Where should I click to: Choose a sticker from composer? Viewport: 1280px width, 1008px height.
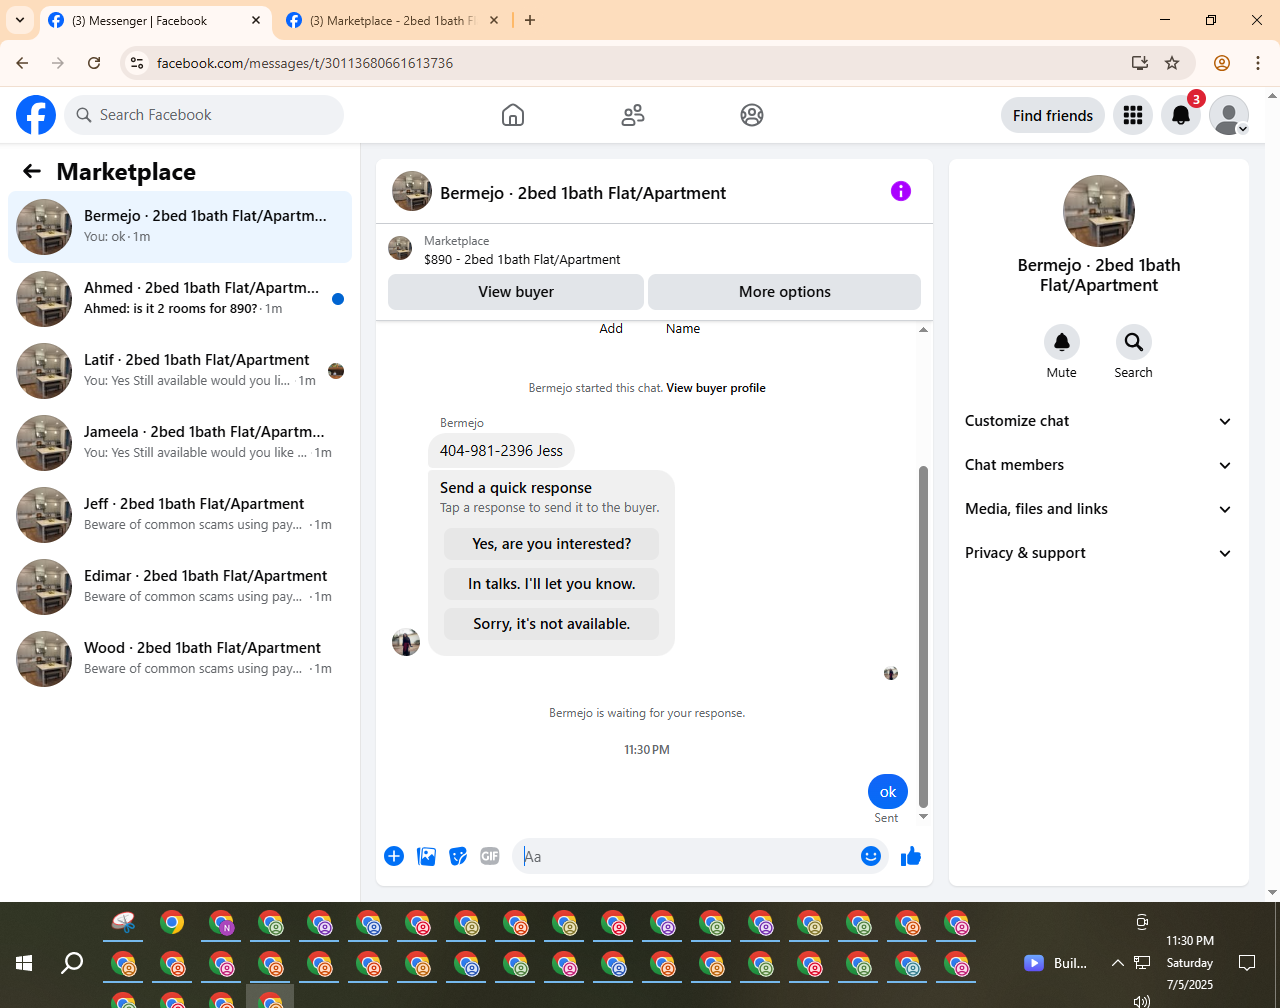tap(458, 856)
